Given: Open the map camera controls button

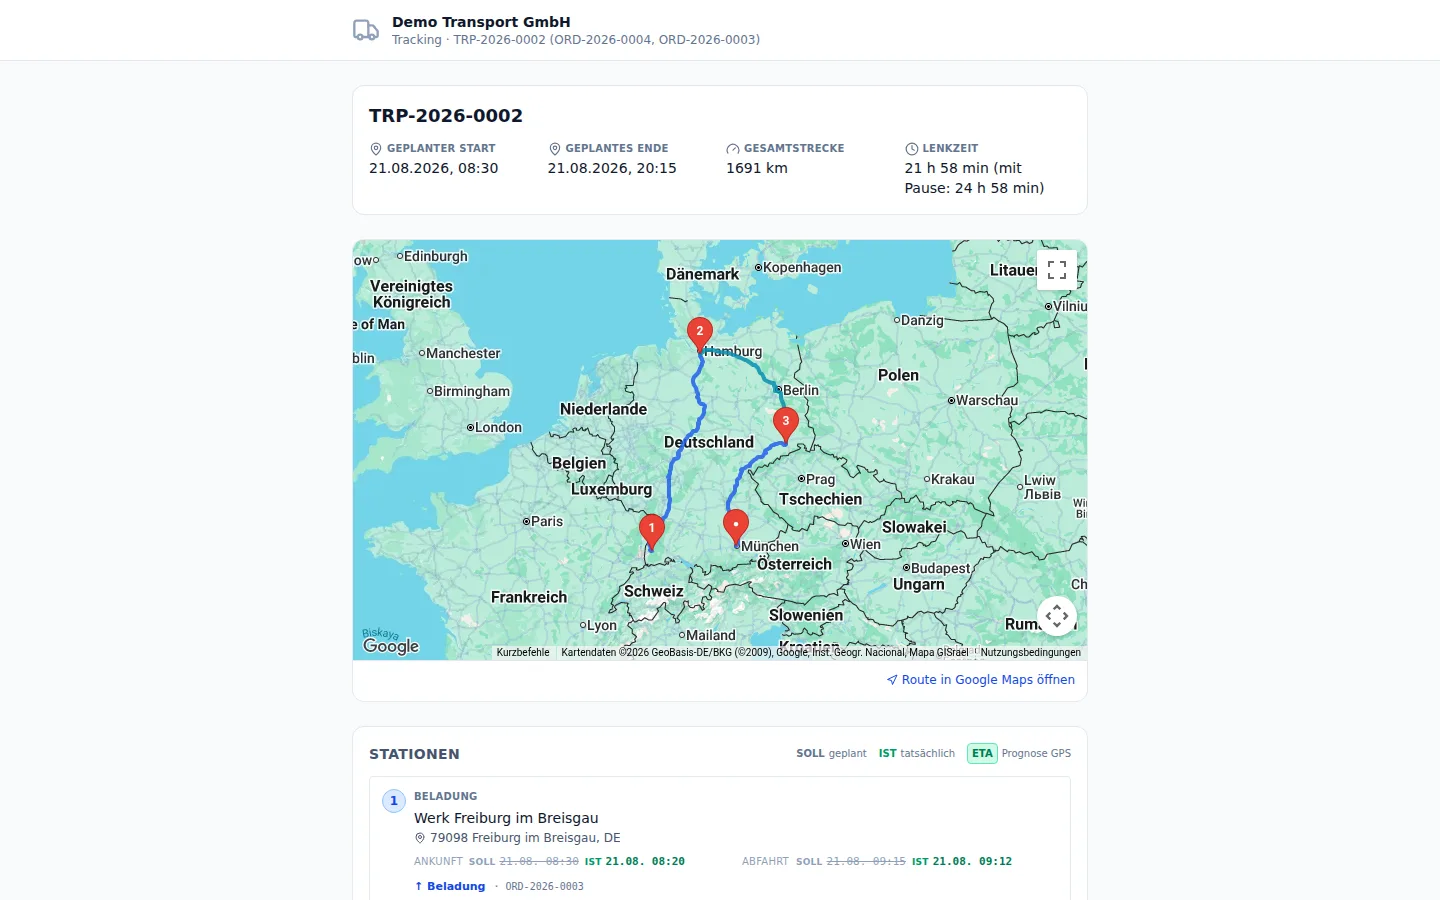Looking at the screenshot, I should (1057, 616).
